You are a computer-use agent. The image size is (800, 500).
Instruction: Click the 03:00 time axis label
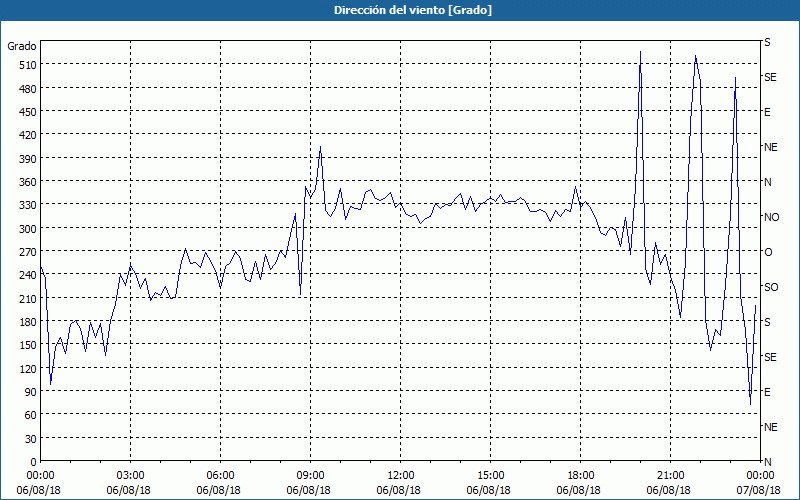click(130, 476)
